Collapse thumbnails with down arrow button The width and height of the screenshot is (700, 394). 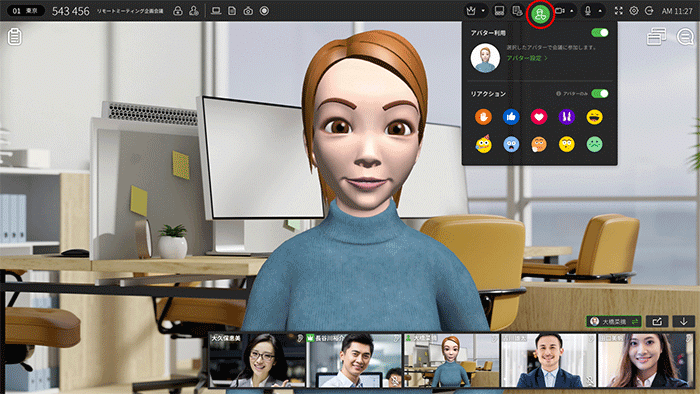(x=683, y=321)
